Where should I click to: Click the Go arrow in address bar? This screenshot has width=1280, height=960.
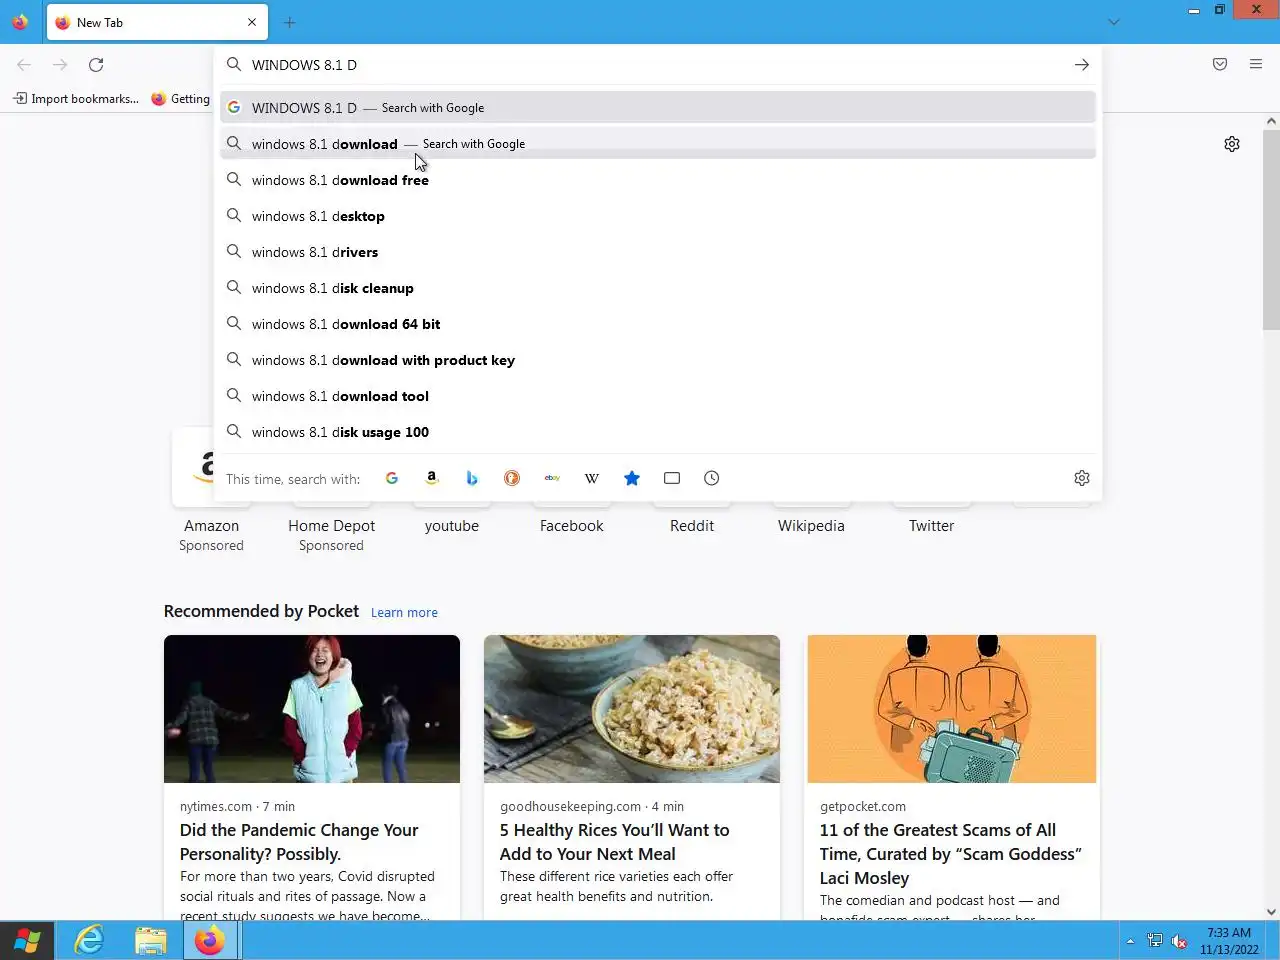point(1082,65)
